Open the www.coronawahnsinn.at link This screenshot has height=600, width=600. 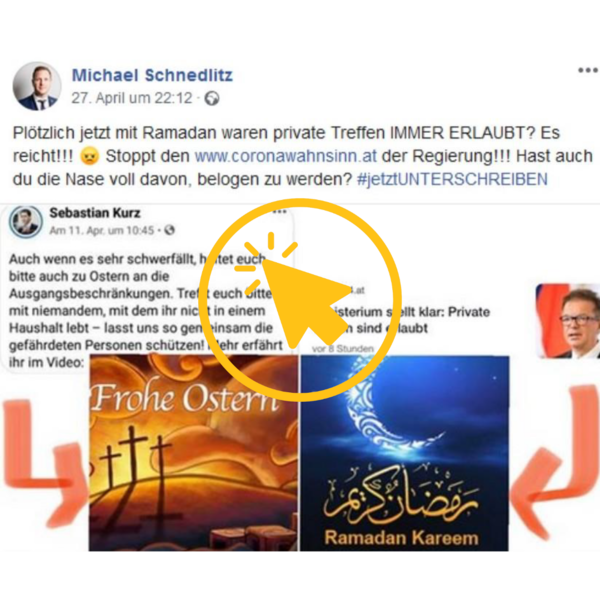click(x=285, y=156)
